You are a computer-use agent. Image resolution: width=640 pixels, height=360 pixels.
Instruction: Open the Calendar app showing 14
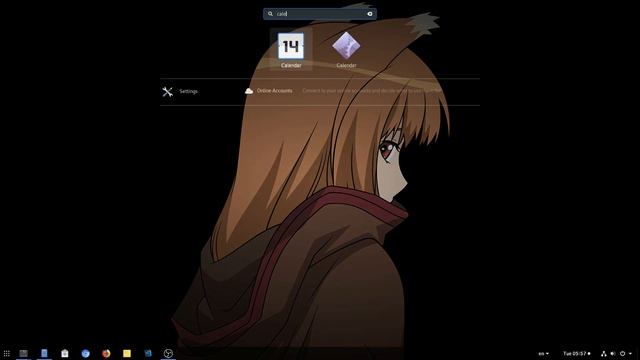291,49
